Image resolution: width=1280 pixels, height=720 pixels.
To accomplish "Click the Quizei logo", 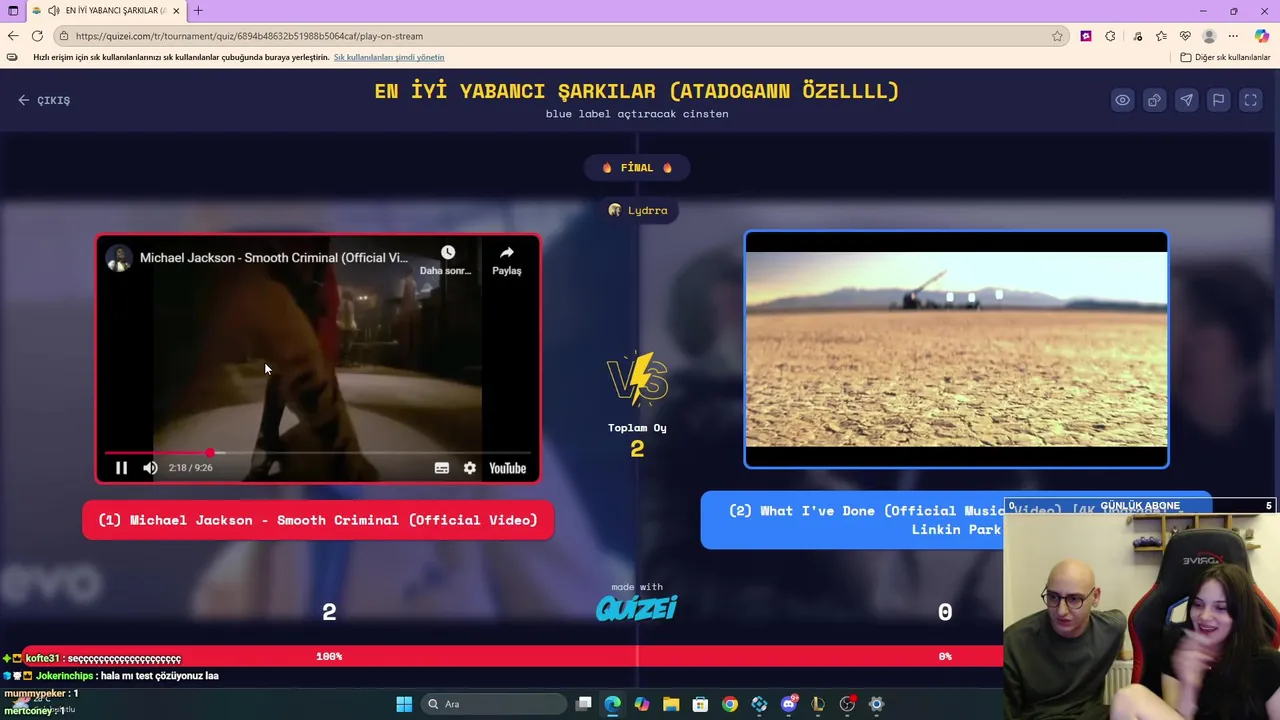I will coord(637,607).
